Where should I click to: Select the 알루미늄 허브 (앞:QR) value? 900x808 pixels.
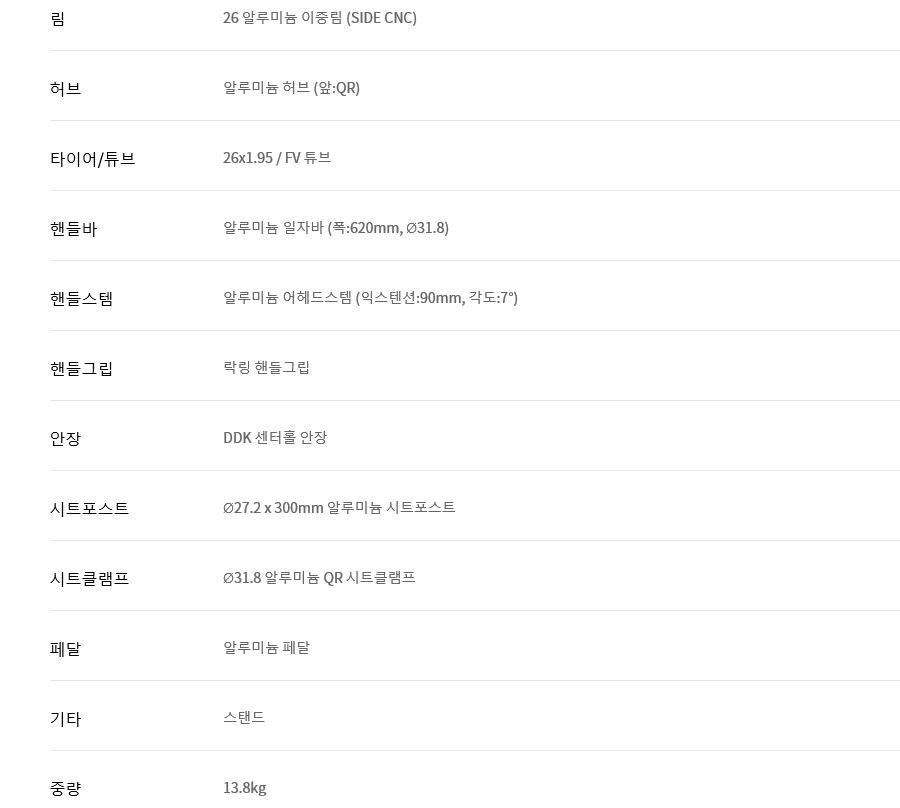point(291,88)
